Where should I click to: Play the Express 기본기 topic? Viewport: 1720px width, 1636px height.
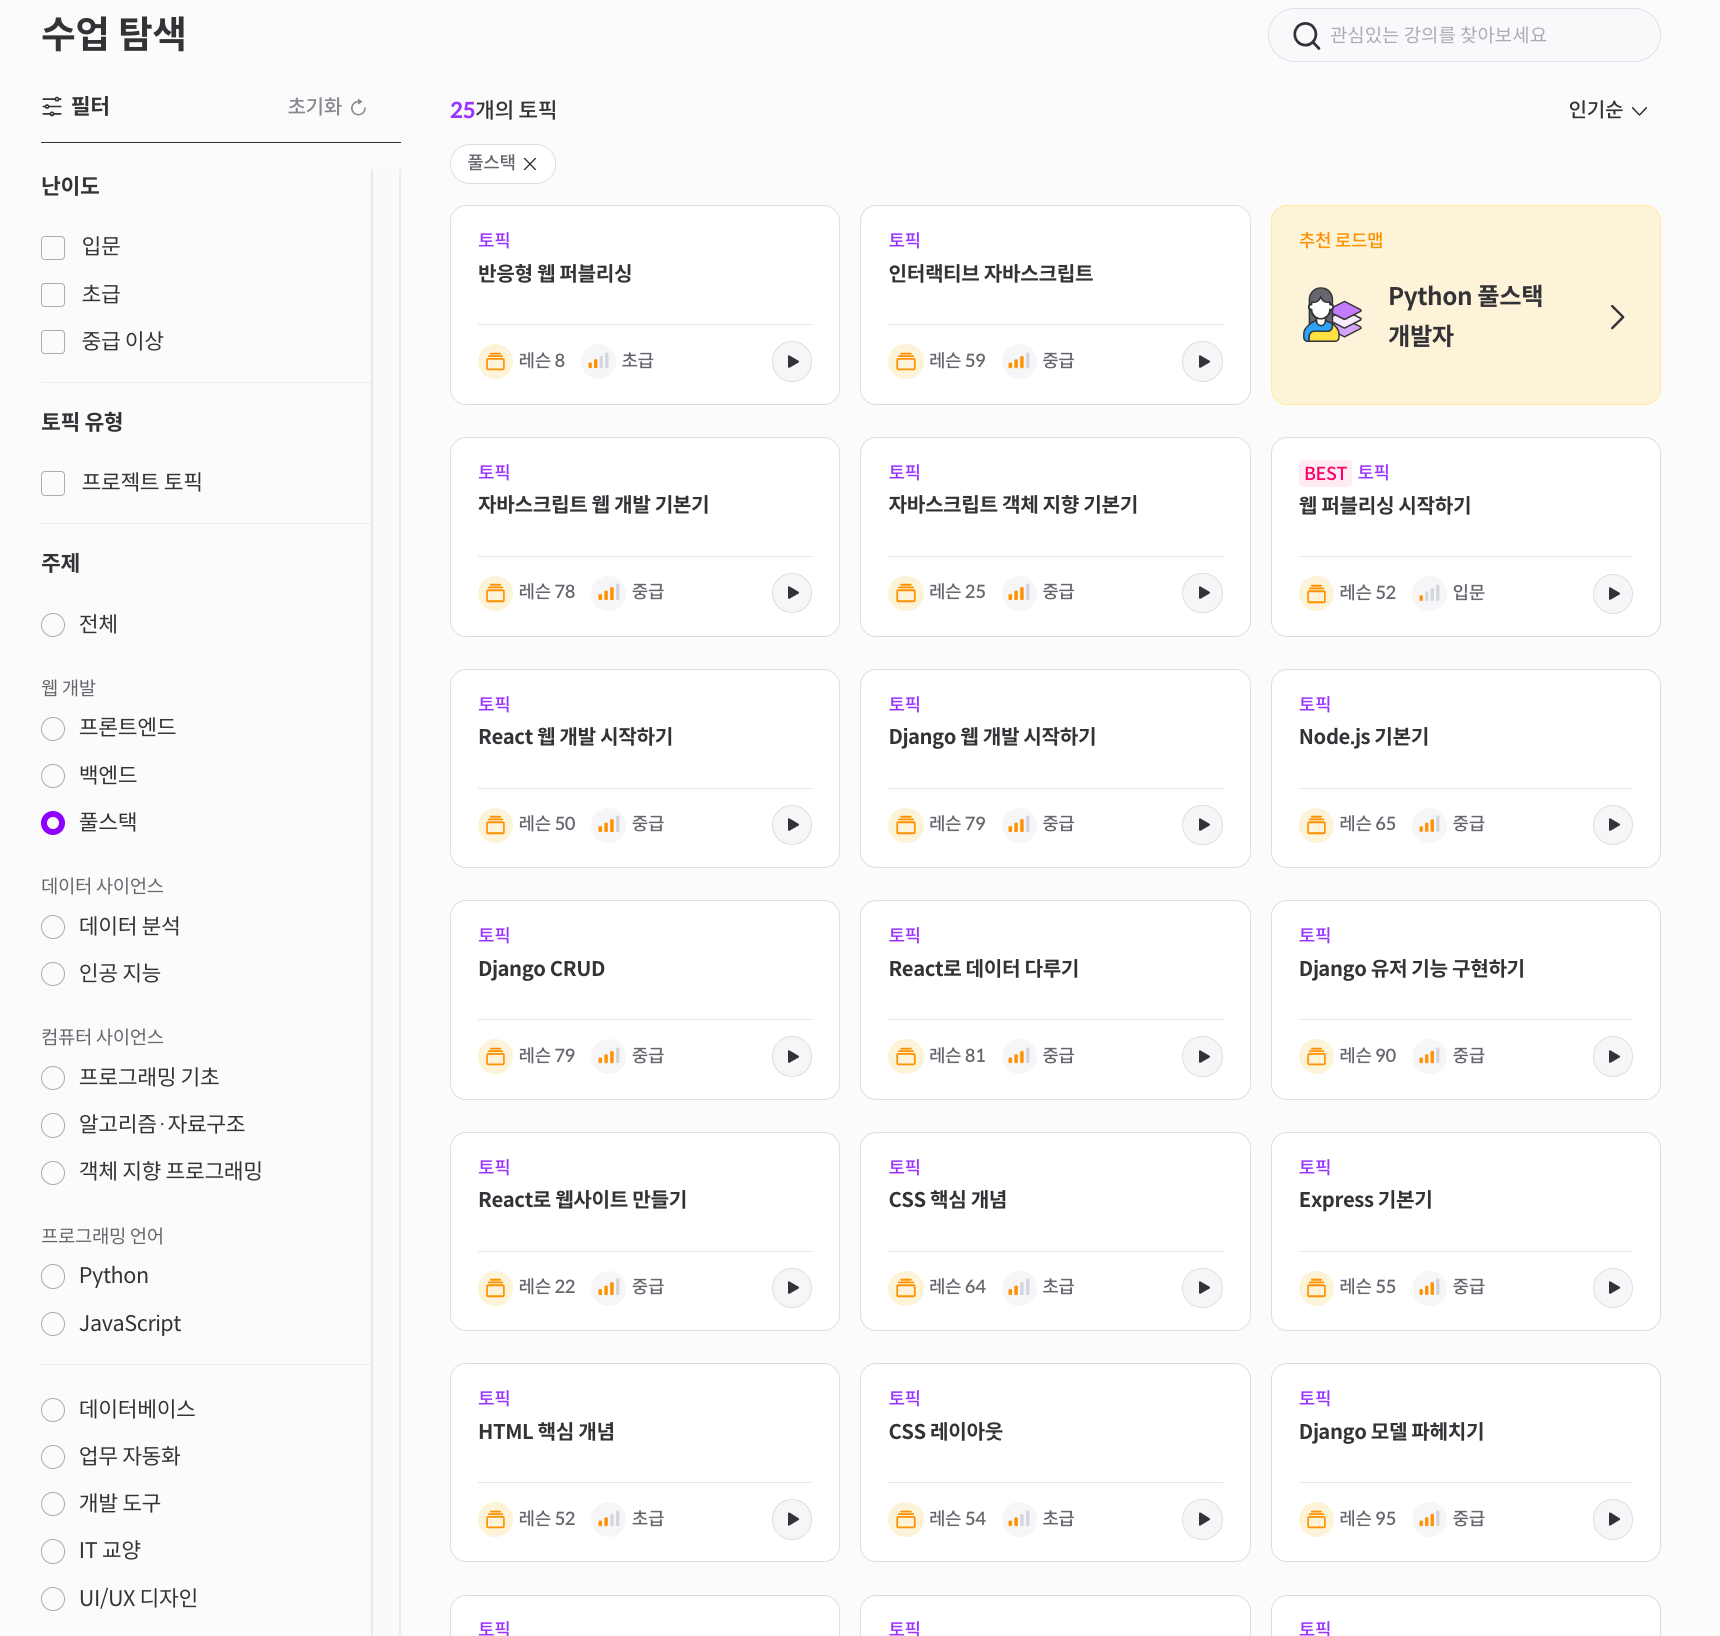[x=1613, y=1288]
